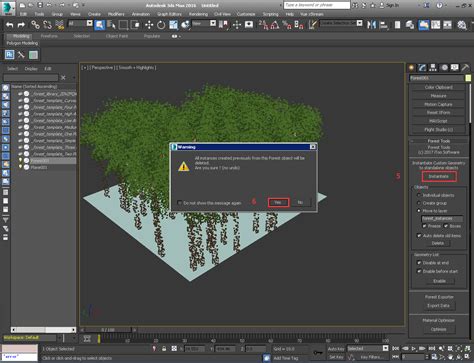This screenshot has width=474, height=363.
Task: Click the search keyword or phrase field
Action: coord(317,5)
